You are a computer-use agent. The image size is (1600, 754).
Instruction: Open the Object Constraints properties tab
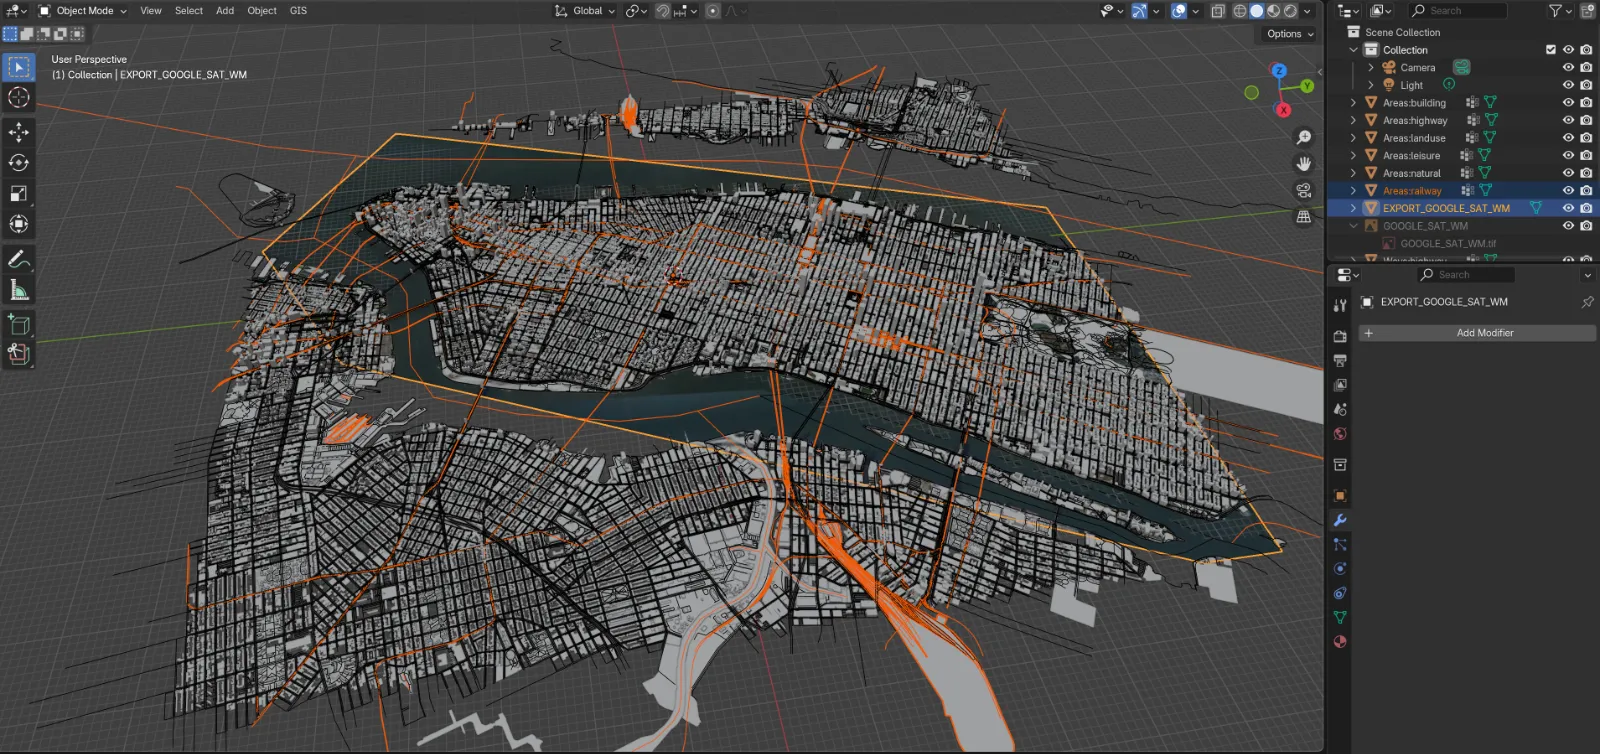1340,593
